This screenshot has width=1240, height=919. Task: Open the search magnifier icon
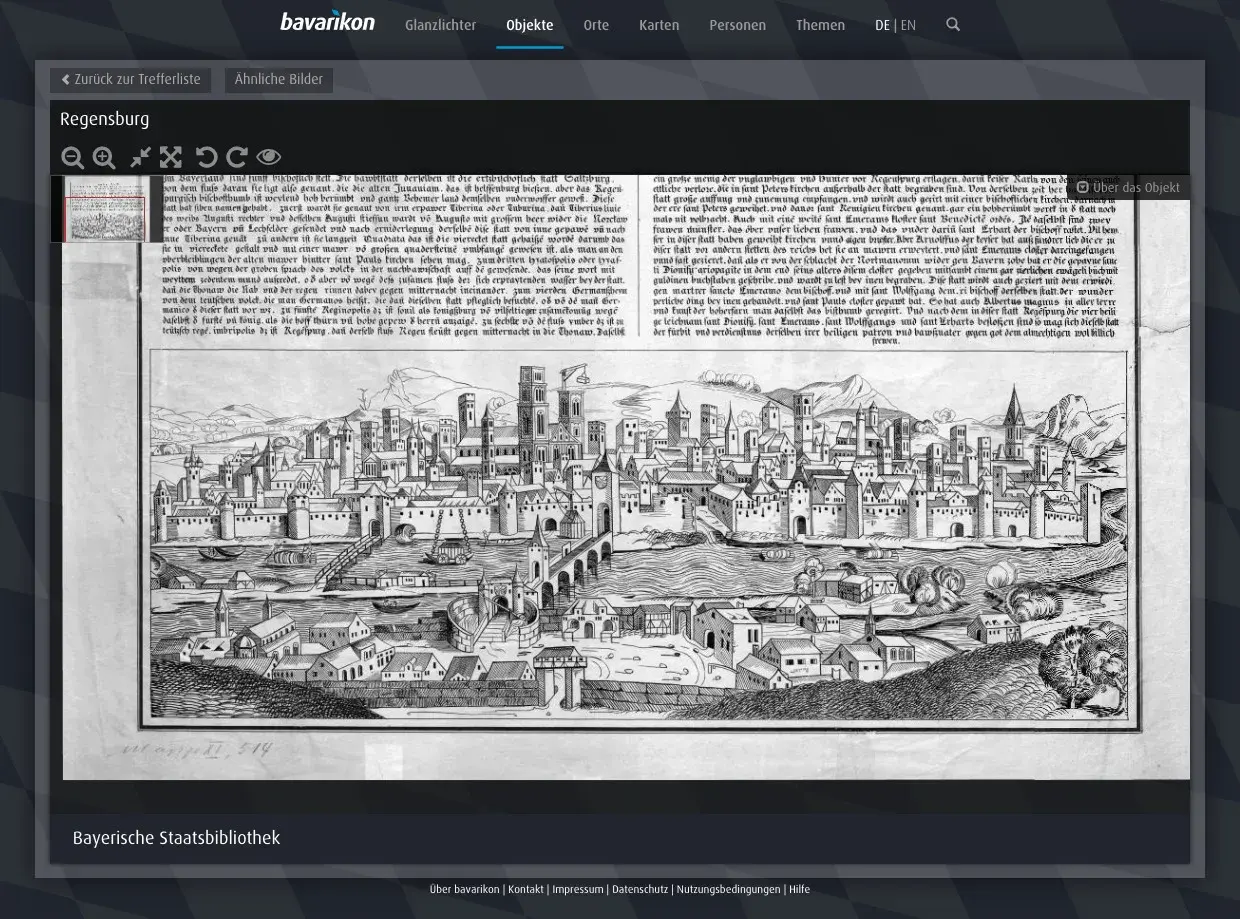[953, 25]
